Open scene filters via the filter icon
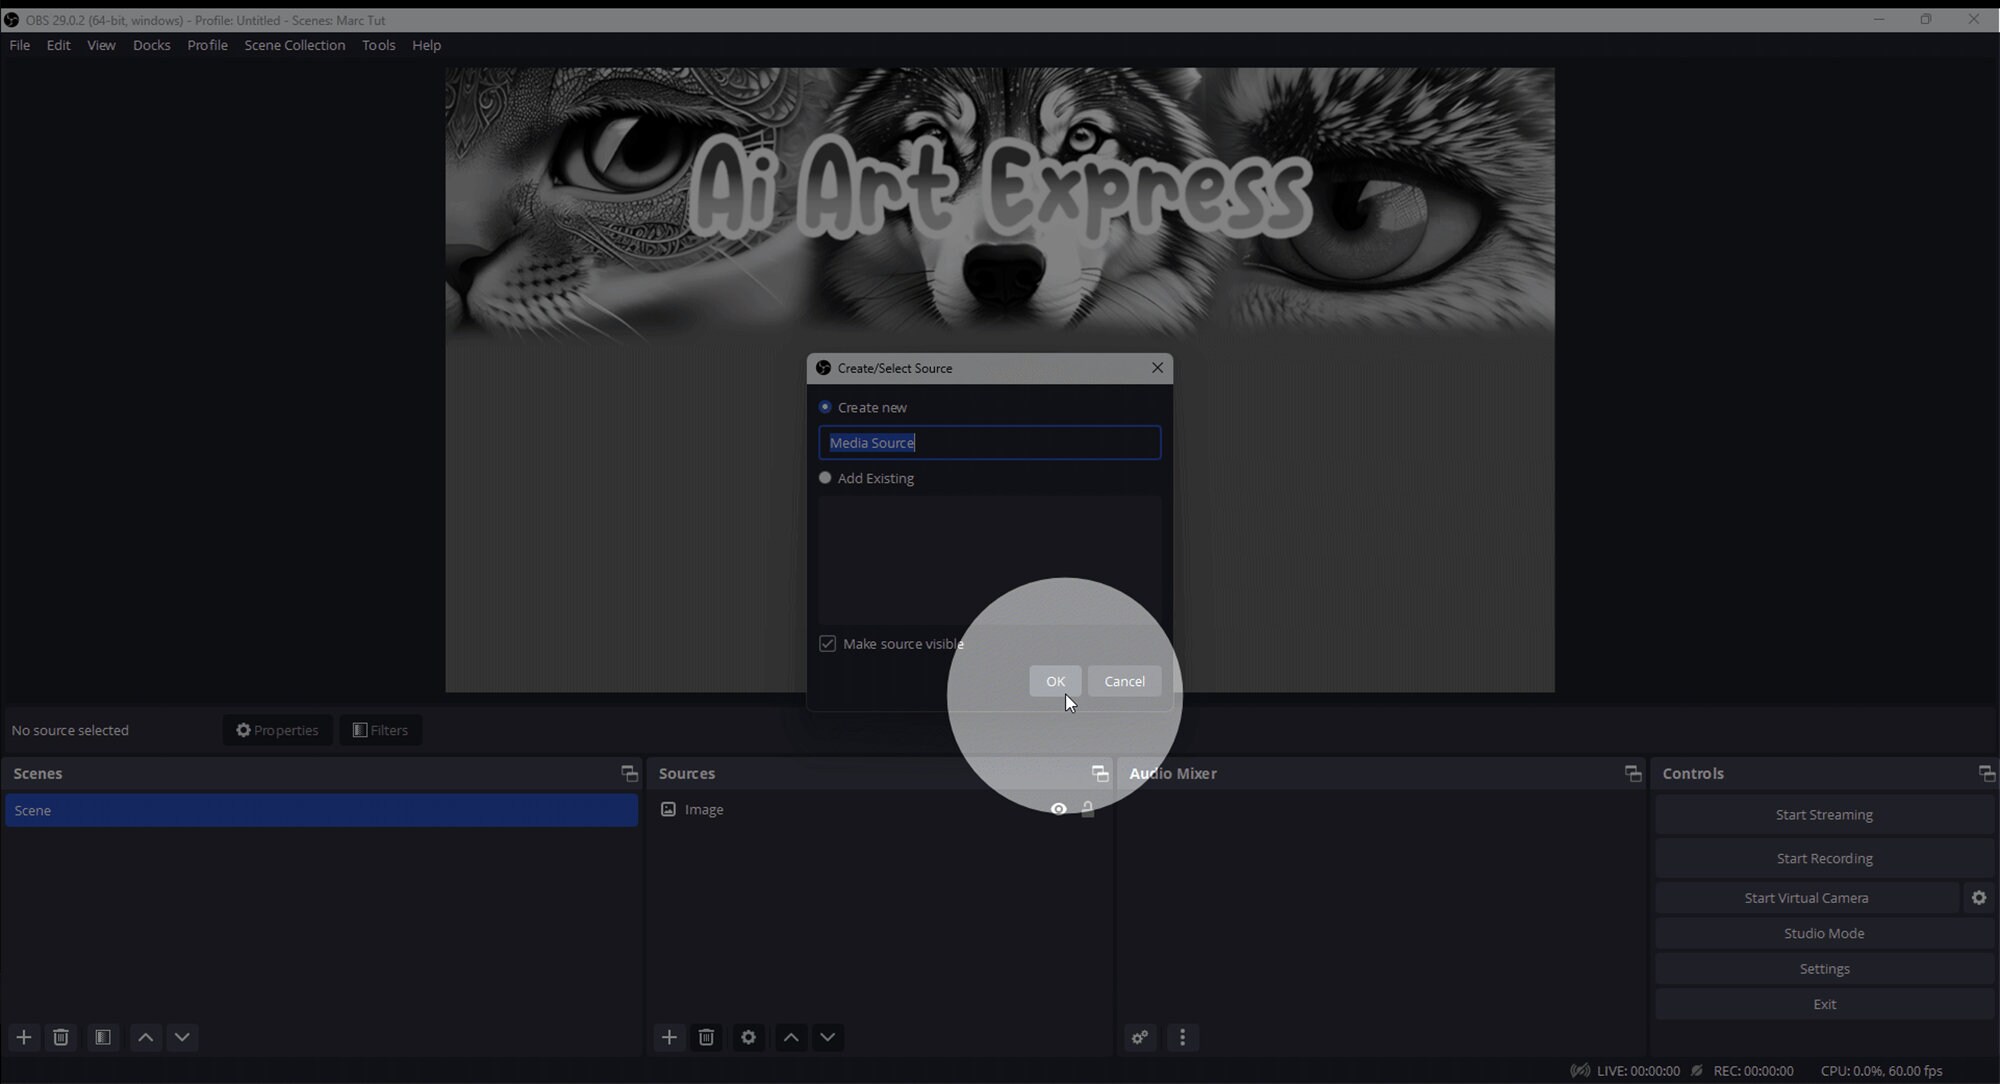 coord(102,1037)
